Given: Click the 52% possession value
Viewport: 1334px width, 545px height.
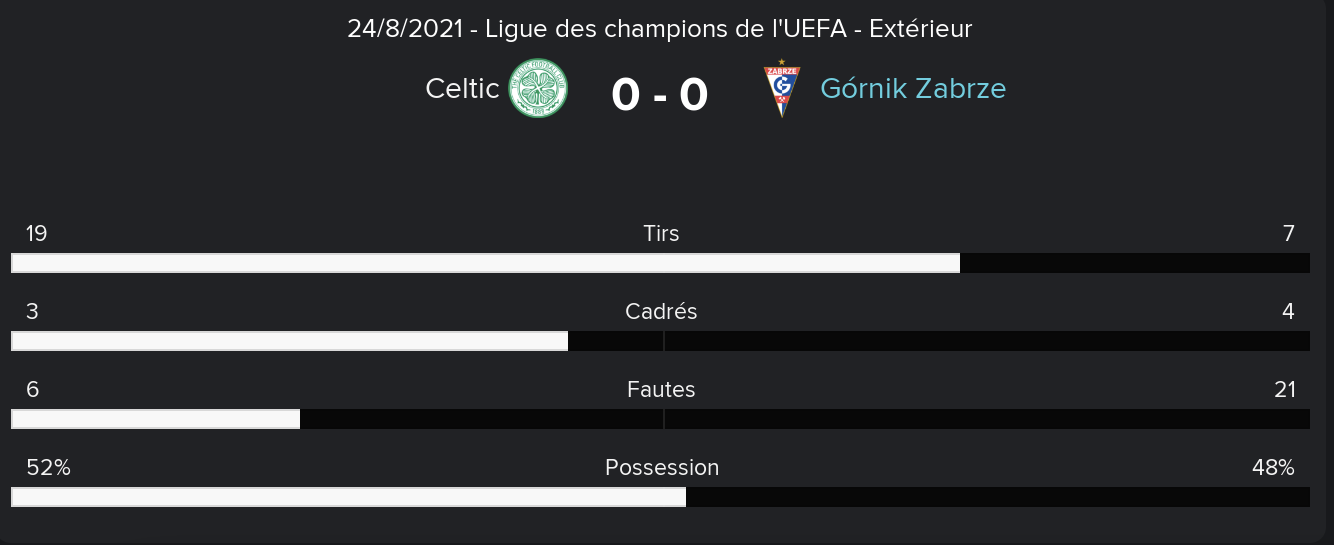Looking at the screenshot, I should tap(48, 468).
